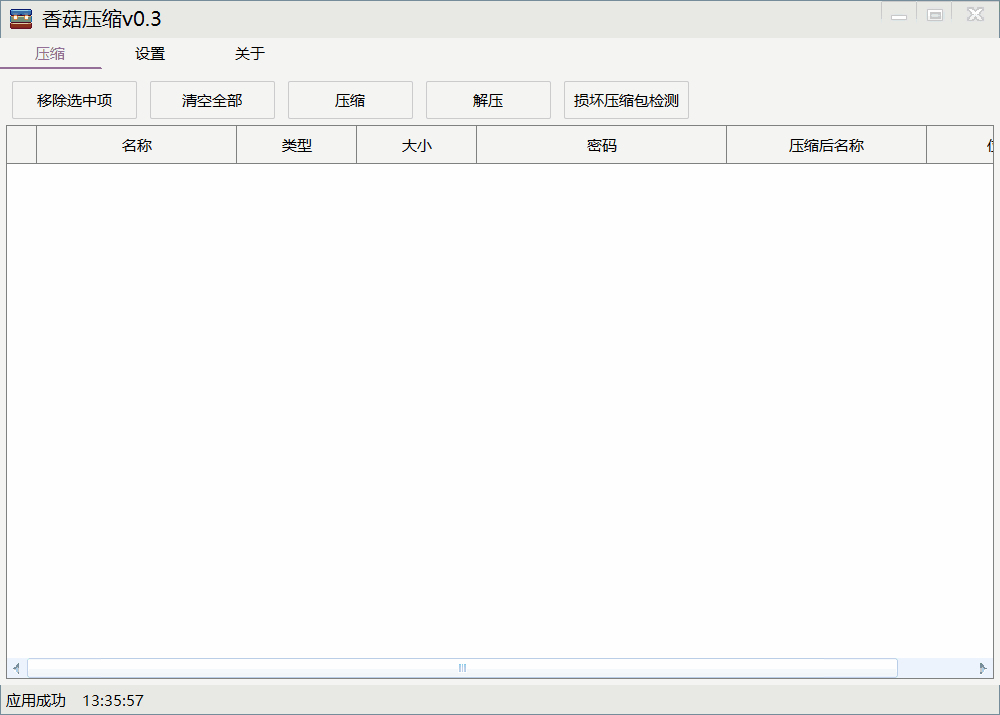This screenshot has width=1000, height=715.
Task: Click the right arrow of the horizontal scrollbar
Action: 984,667
